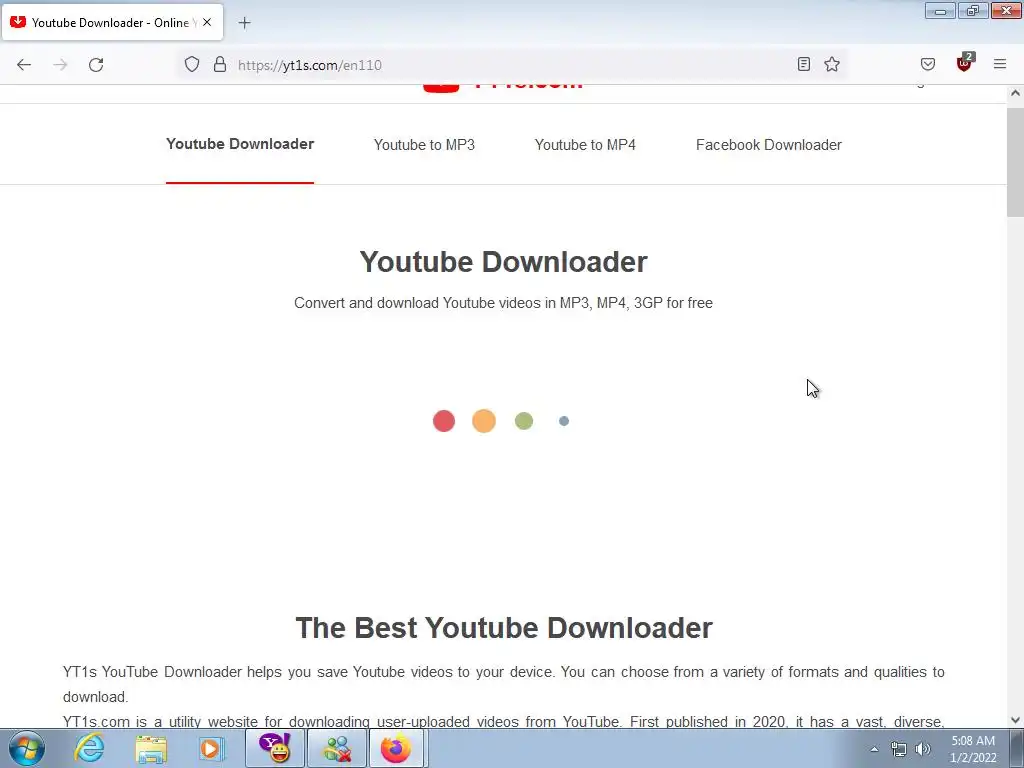Open the Facebook Downloader tab
The height and width of the screenshot is (768, 1024).
(769, 145)
